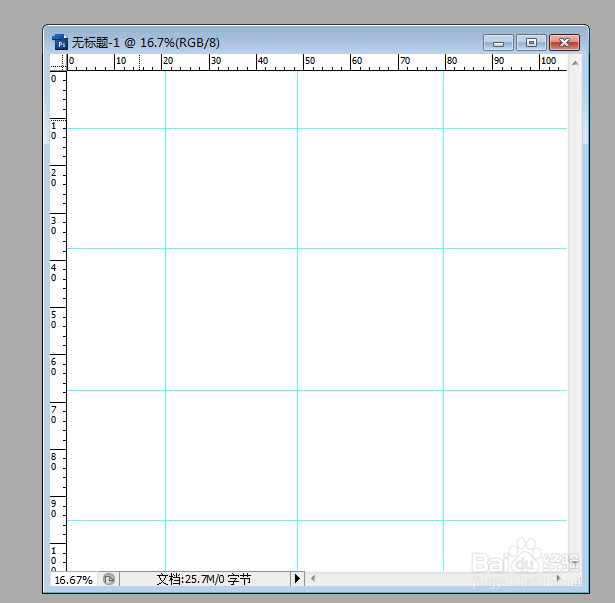The width and height of the screenshot is (615, 603).
Task: Click the ruler origin corner box
Action: (58, 62)
